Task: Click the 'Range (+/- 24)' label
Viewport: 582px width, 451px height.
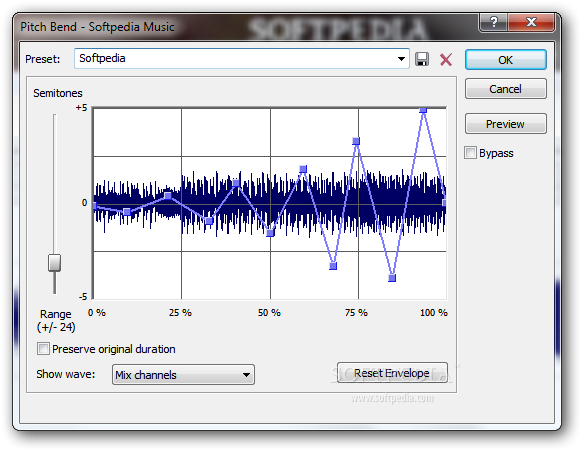Action: coord(56,321)
